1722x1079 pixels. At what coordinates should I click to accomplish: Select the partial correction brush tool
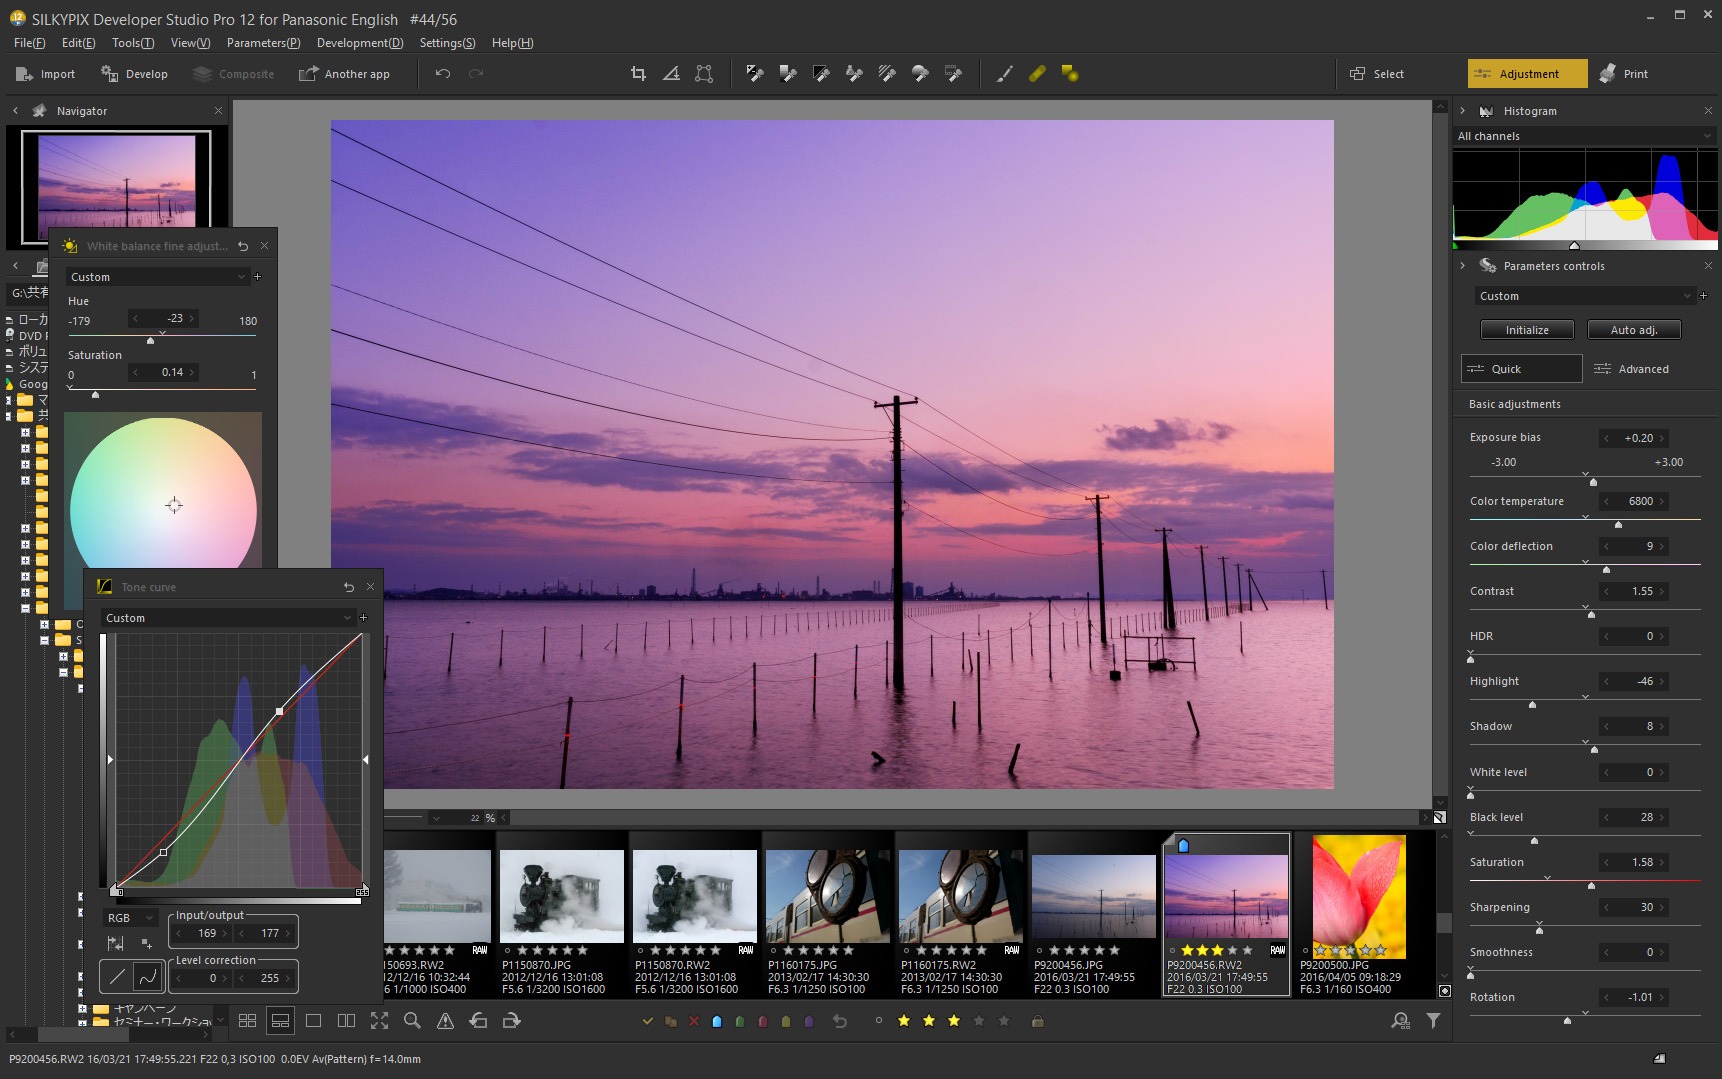[x=1004, y=73]
